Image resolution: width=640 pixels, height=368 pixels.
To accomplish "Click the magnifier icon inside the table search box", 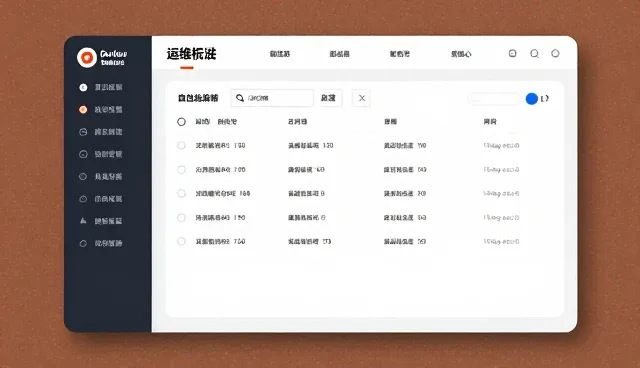I will coord(240,98).
